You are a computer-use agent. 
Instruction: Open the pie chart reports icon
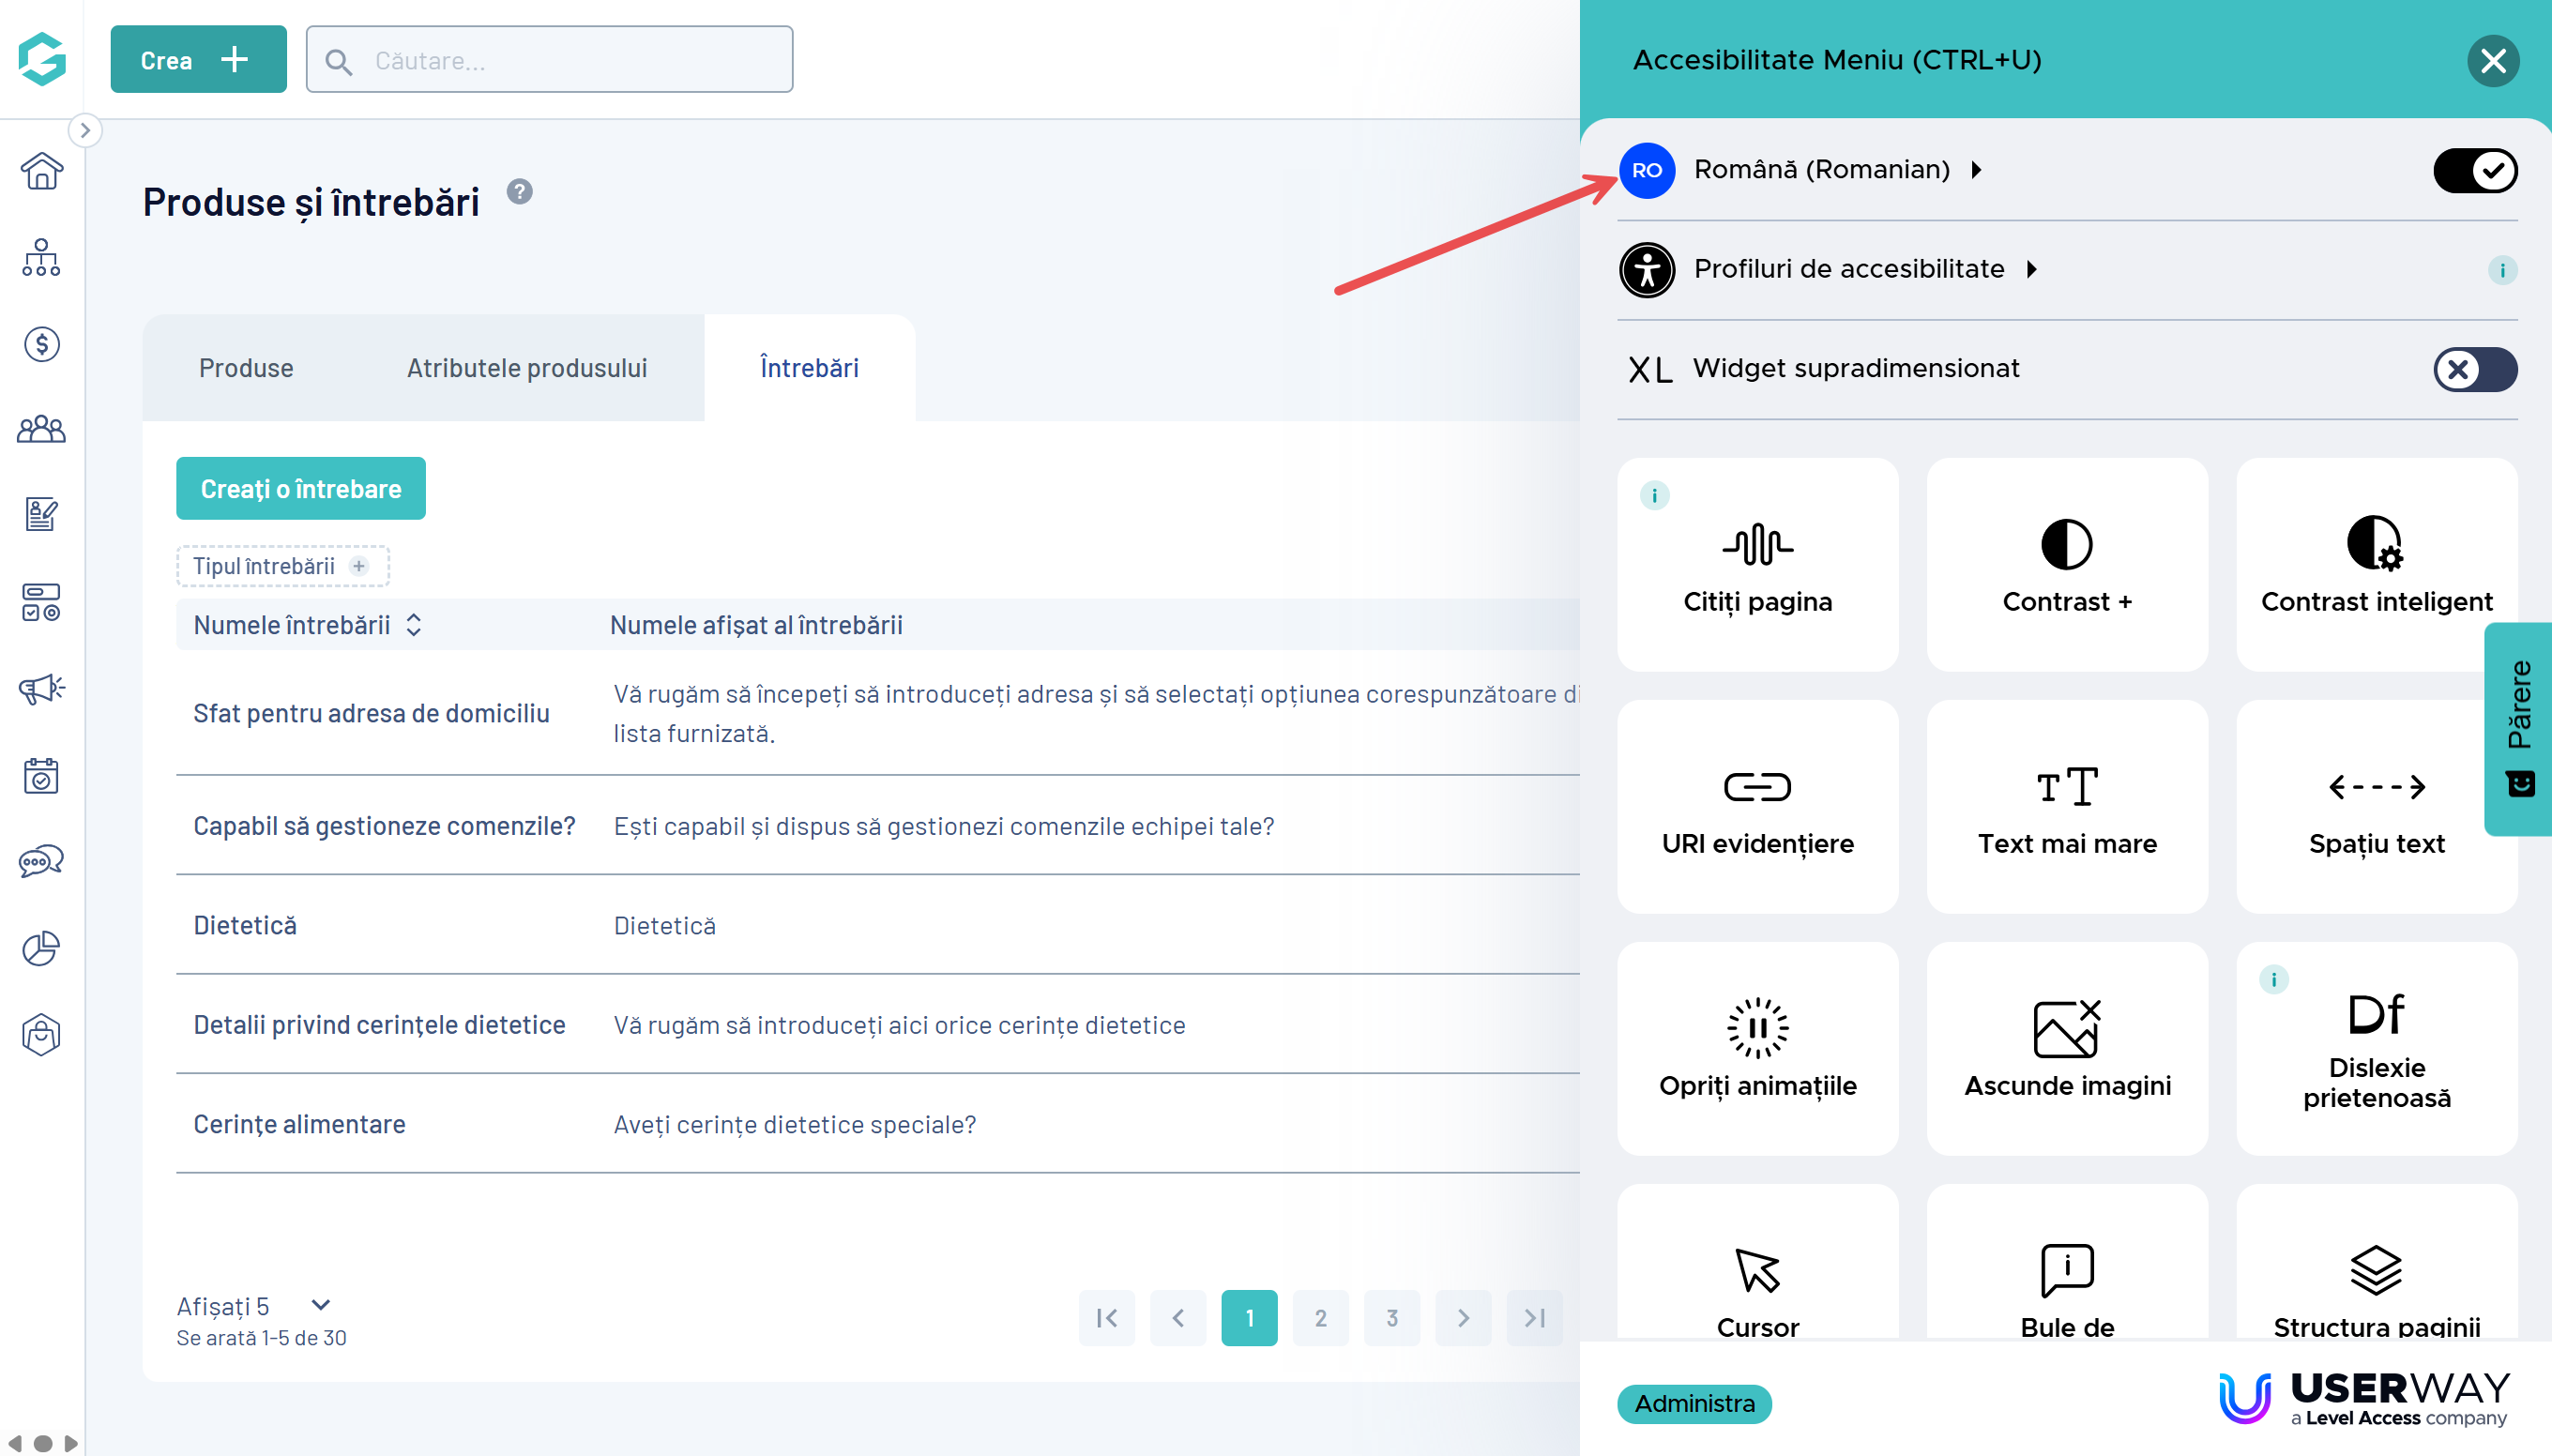(41, 947)
